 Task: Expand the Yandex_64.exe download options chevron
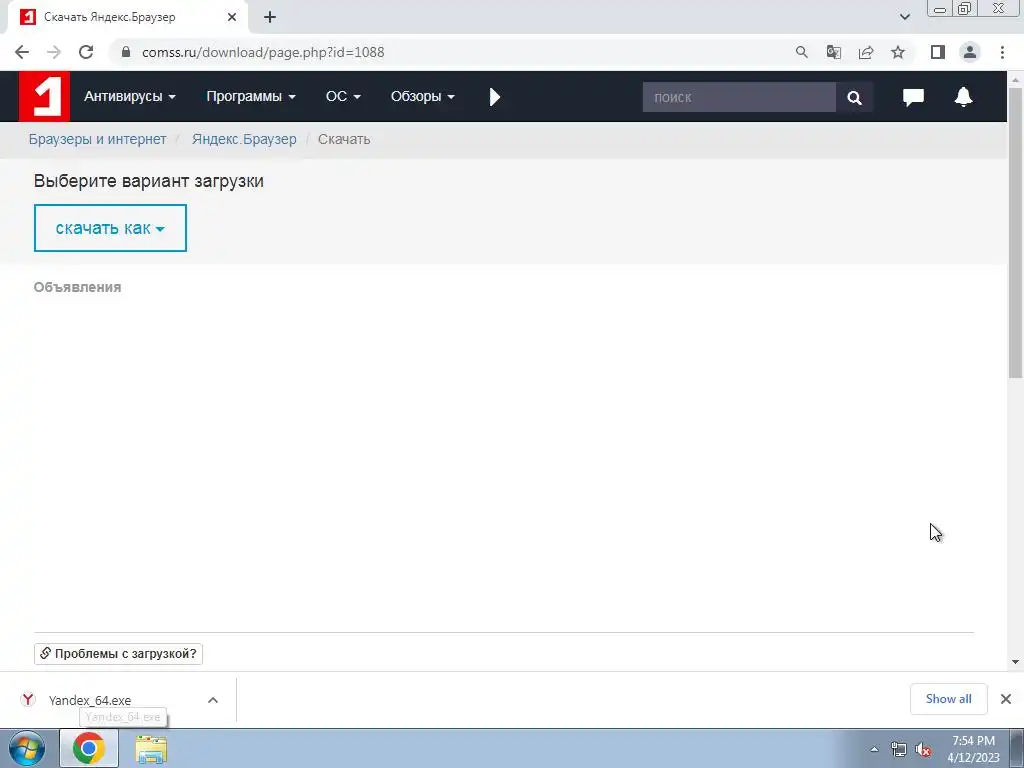(213, 700)
